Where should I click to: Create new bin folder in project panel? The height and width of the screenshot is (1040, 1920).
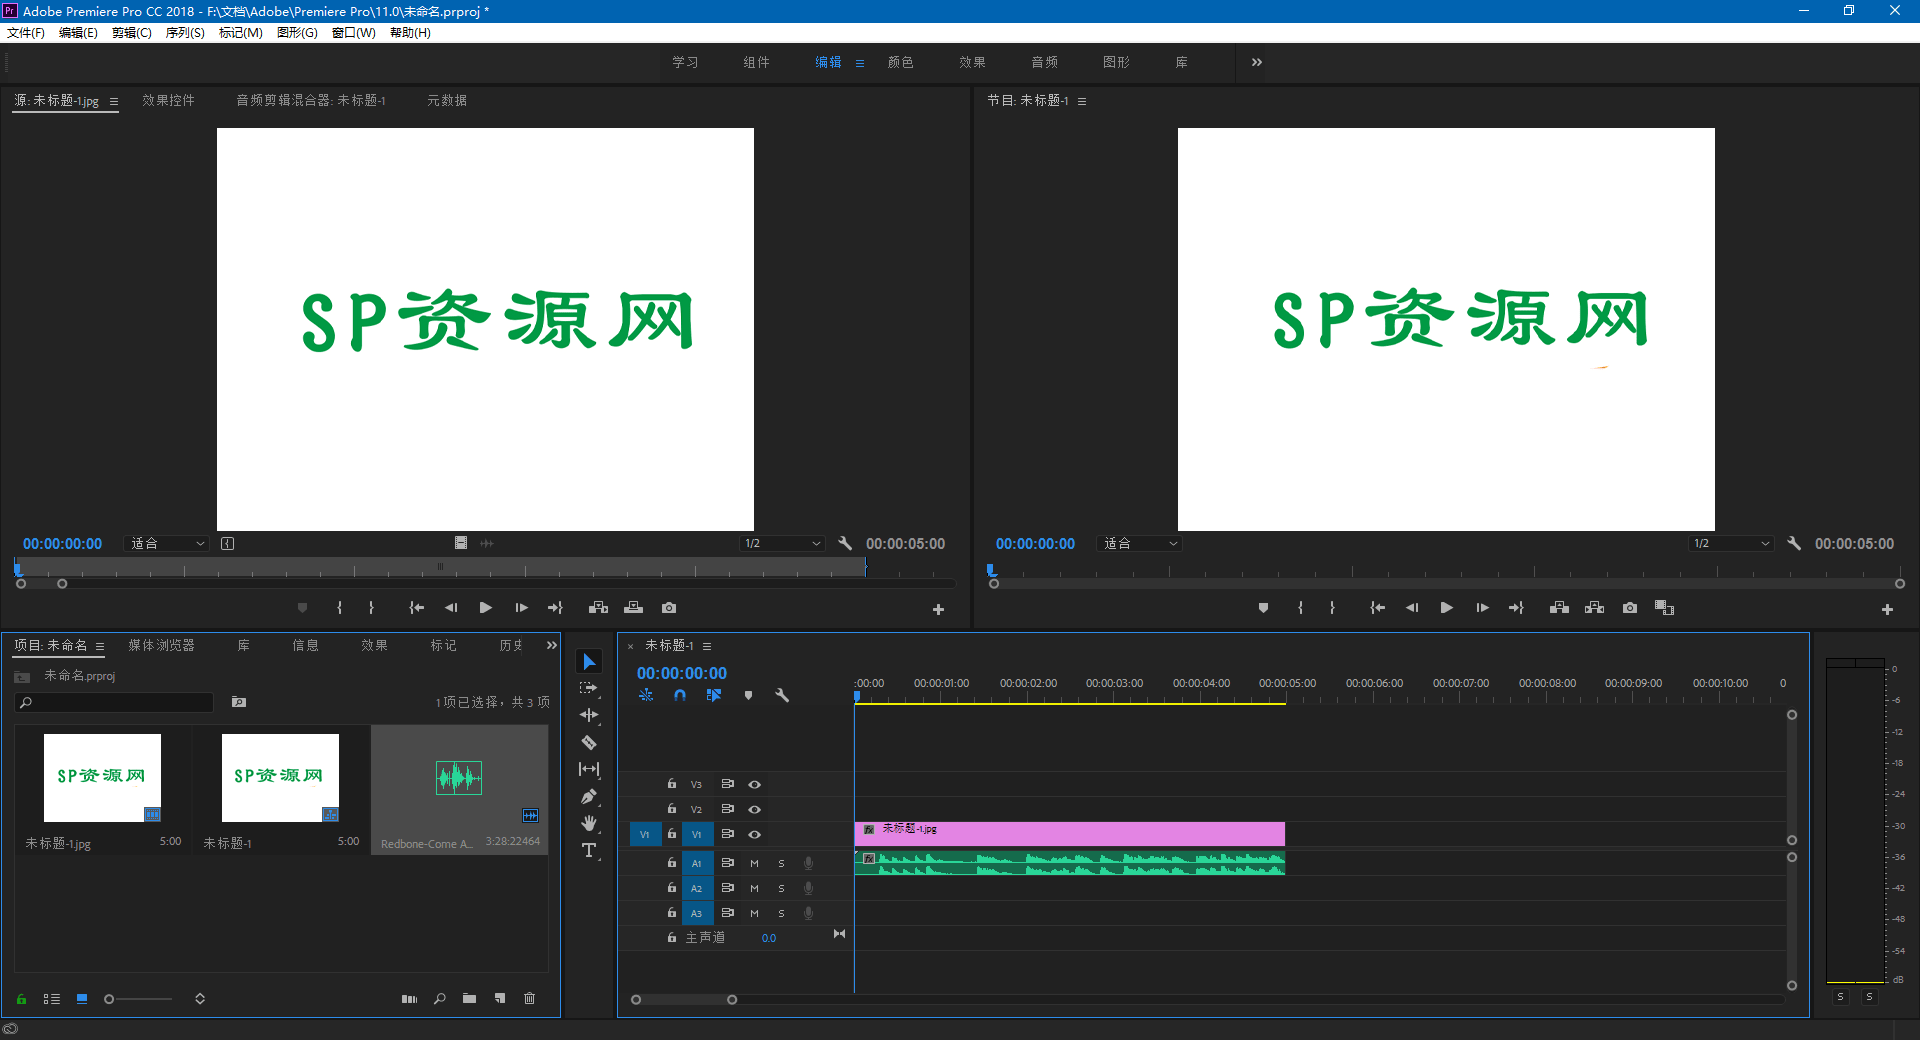click(x=469, y=998)
